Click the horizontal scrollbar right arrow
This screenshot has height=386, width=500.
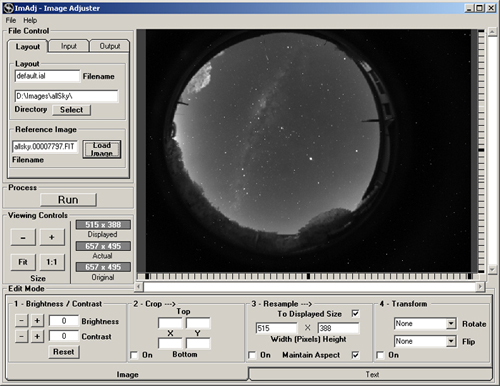pyautogui.click(x=480, y=287)
